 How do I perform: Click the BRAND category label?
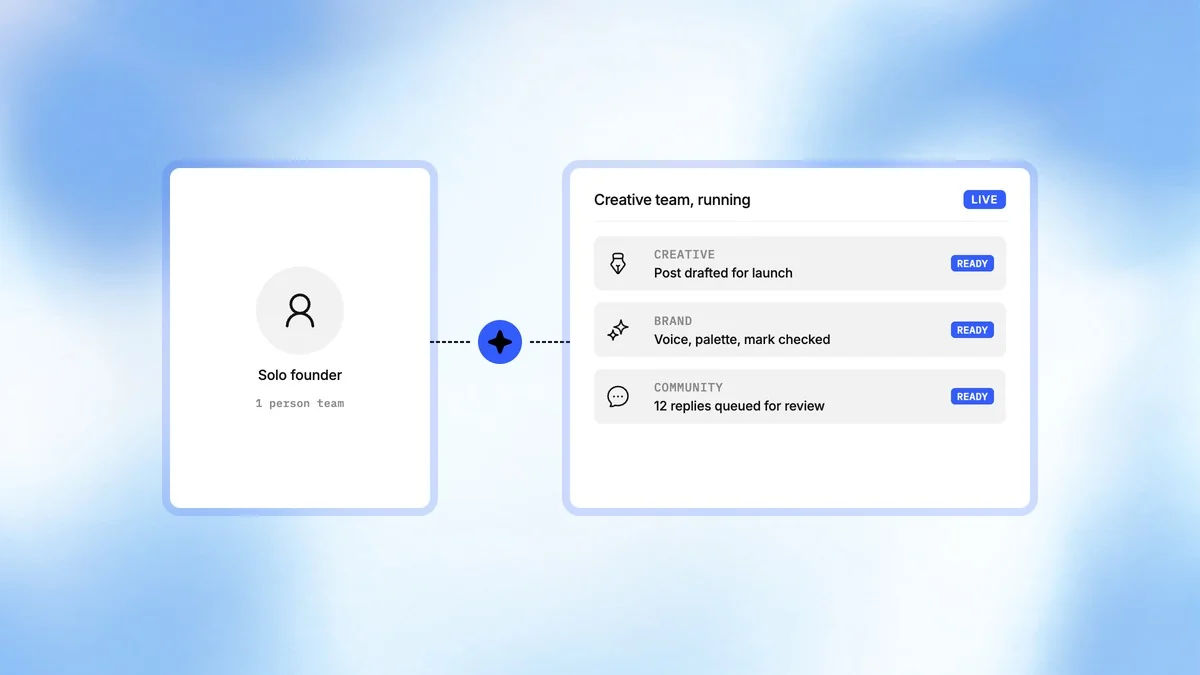tap(673, 321)
